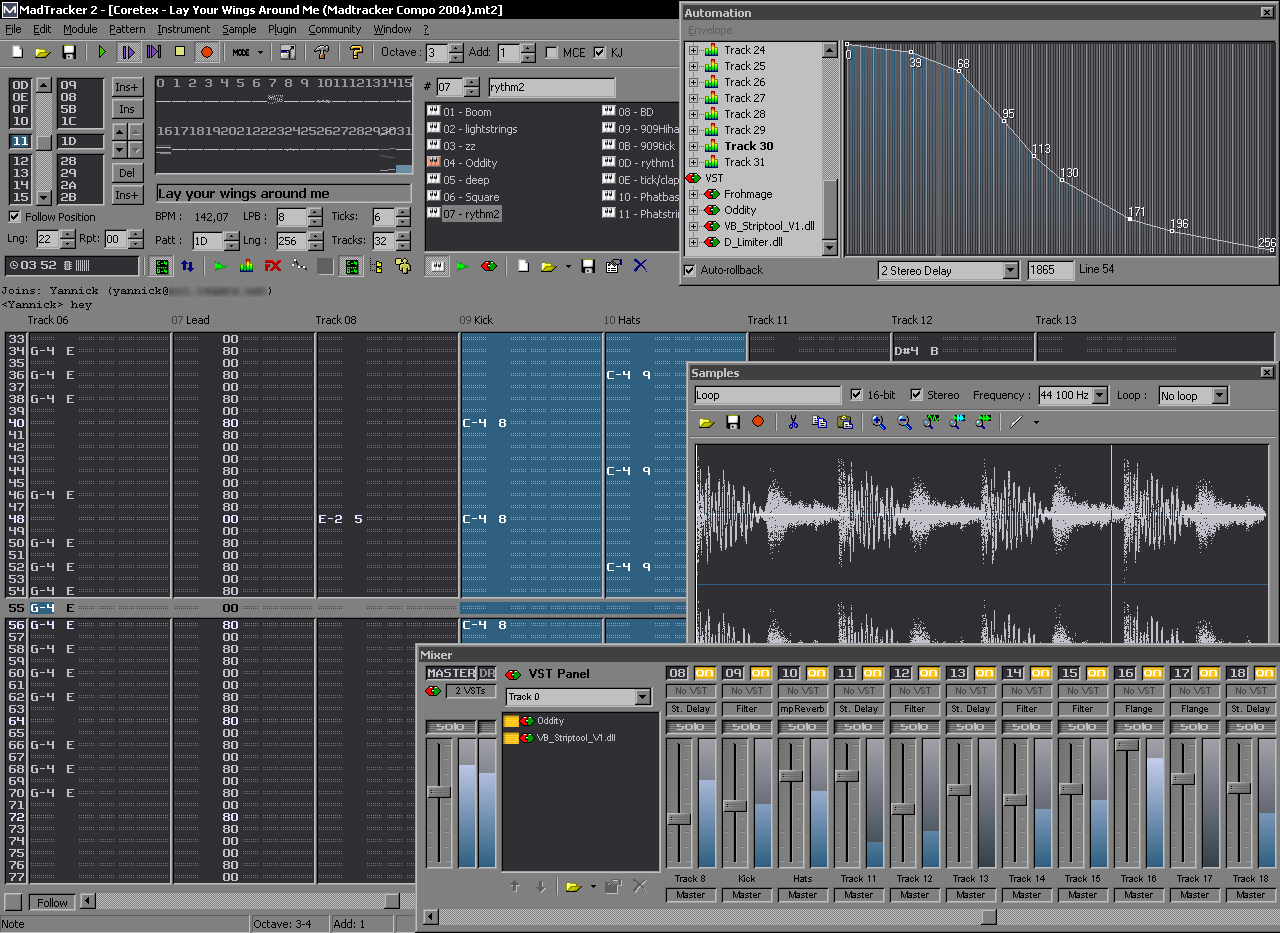Uncheck Auto-rollback in the Automation panel
This screenshot has height=933, width=1280.
pyautogui.click(x=690, y=270)
